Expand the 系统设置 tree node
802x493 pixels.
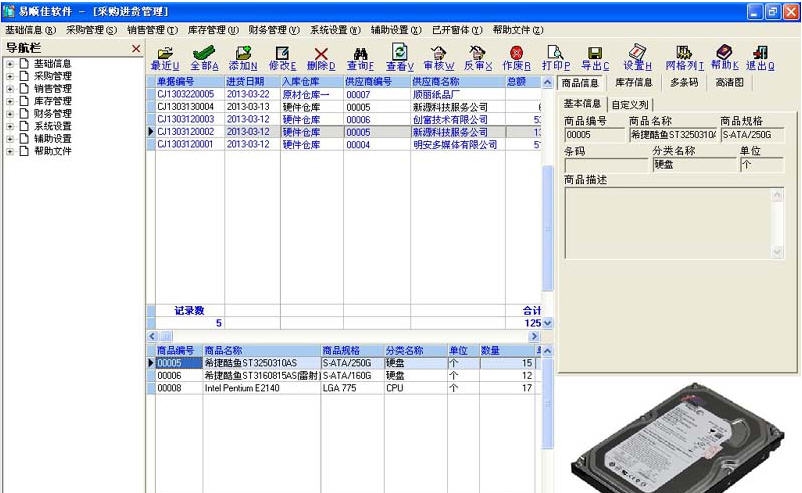(x=10, y=126)
